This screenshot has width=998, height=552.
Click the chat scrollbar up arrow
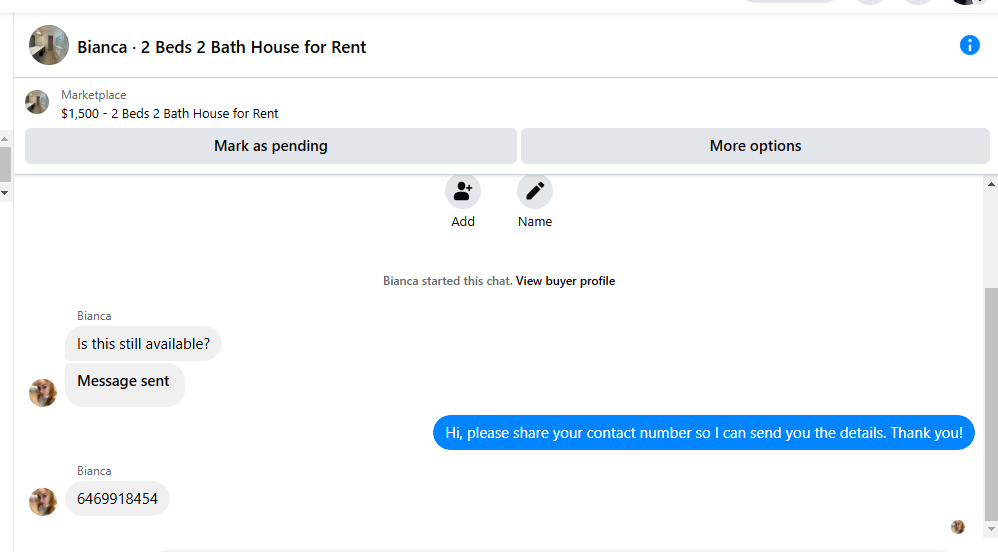(991, 184)
